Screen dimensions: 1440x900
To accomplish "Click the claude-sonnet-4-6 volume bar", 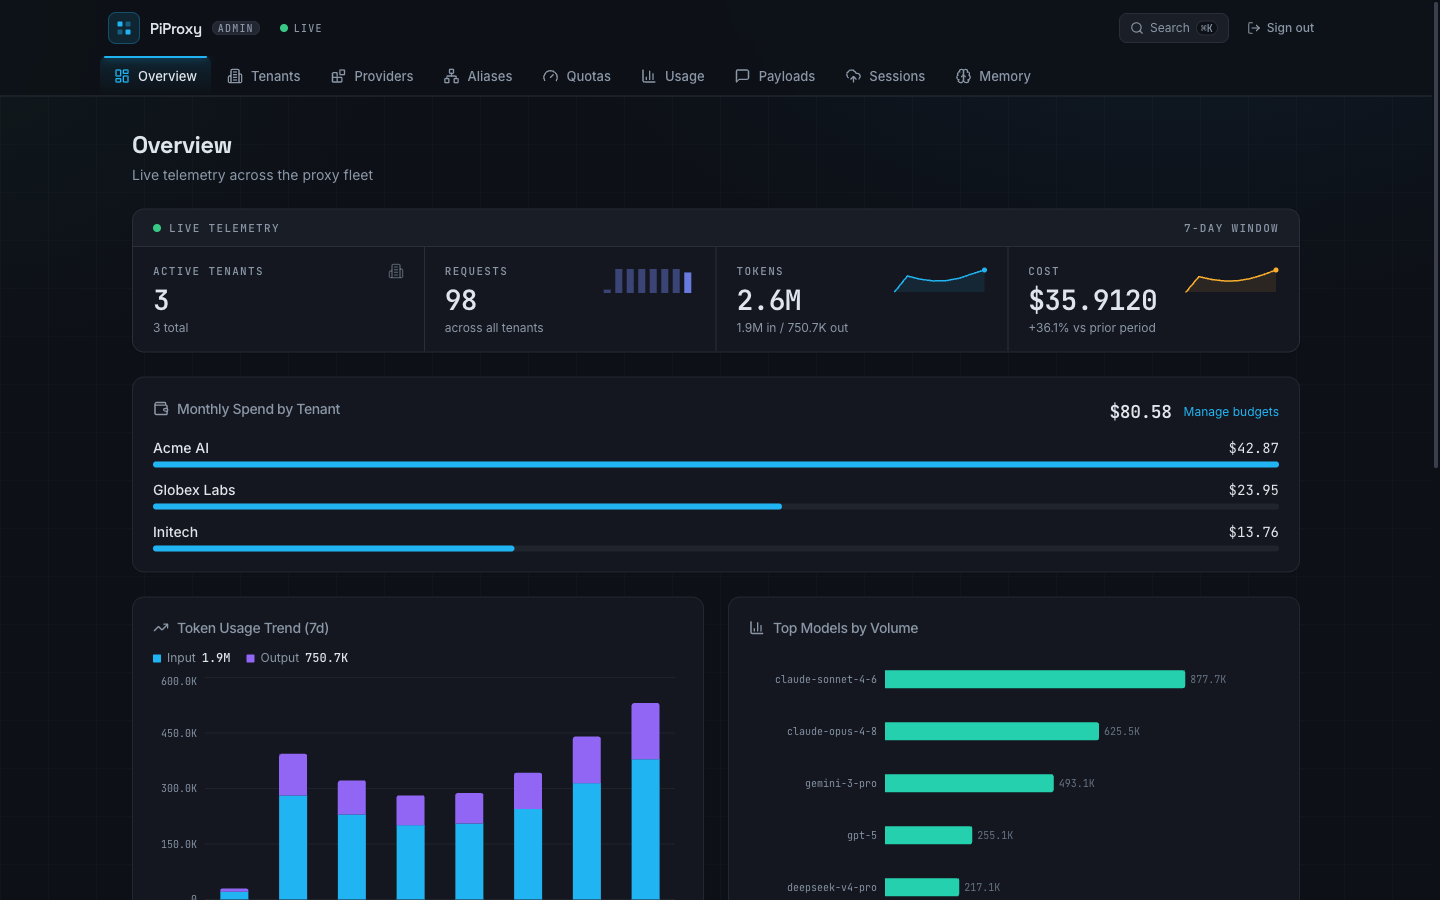I will (x=1035, y=679).
